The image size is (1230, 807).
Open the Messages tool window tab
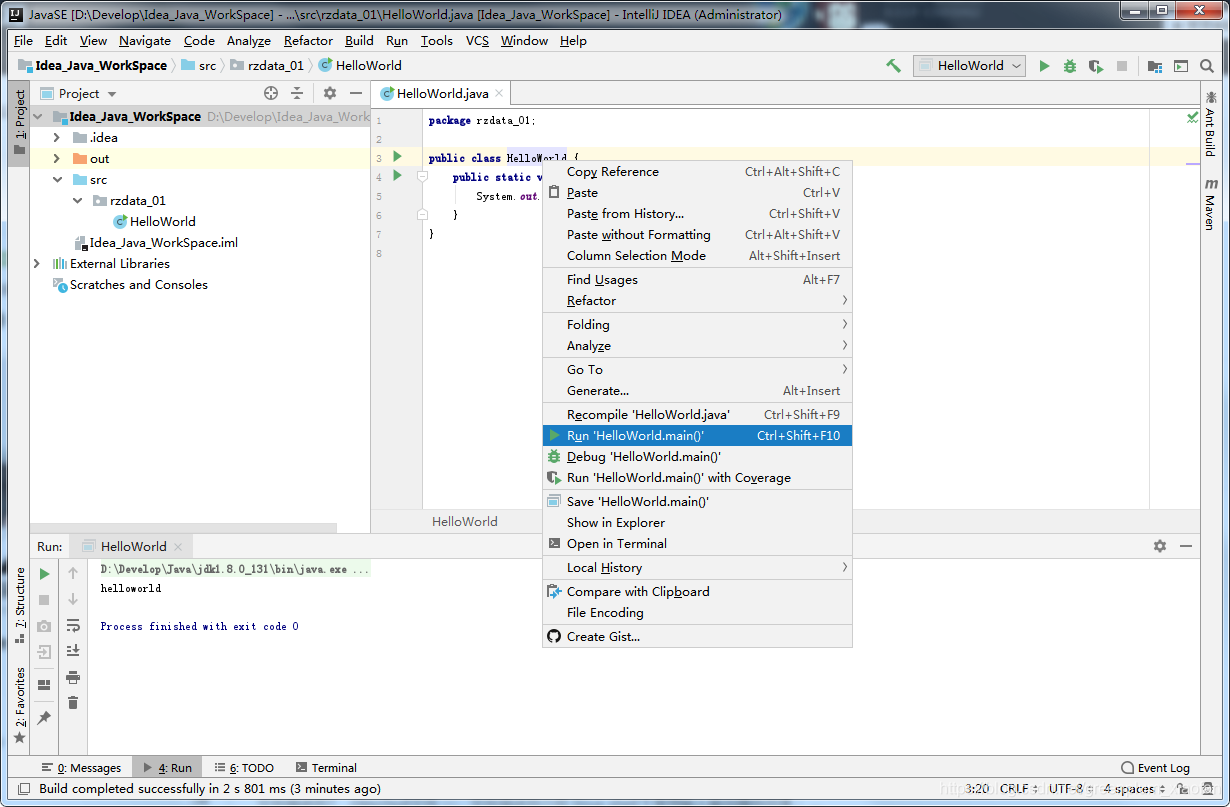tap(81, 768)
